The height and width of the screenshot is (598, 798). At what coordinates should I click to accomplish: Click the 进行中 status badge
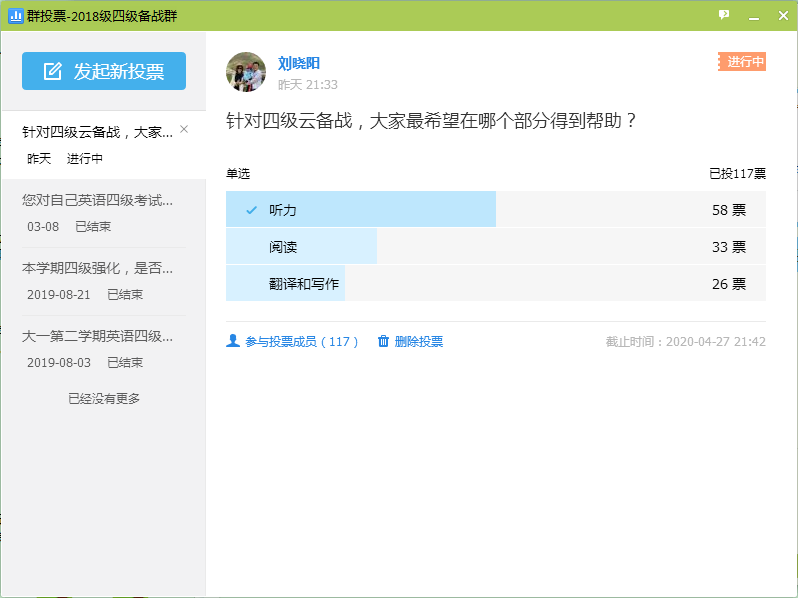click(x=742, y=62)
